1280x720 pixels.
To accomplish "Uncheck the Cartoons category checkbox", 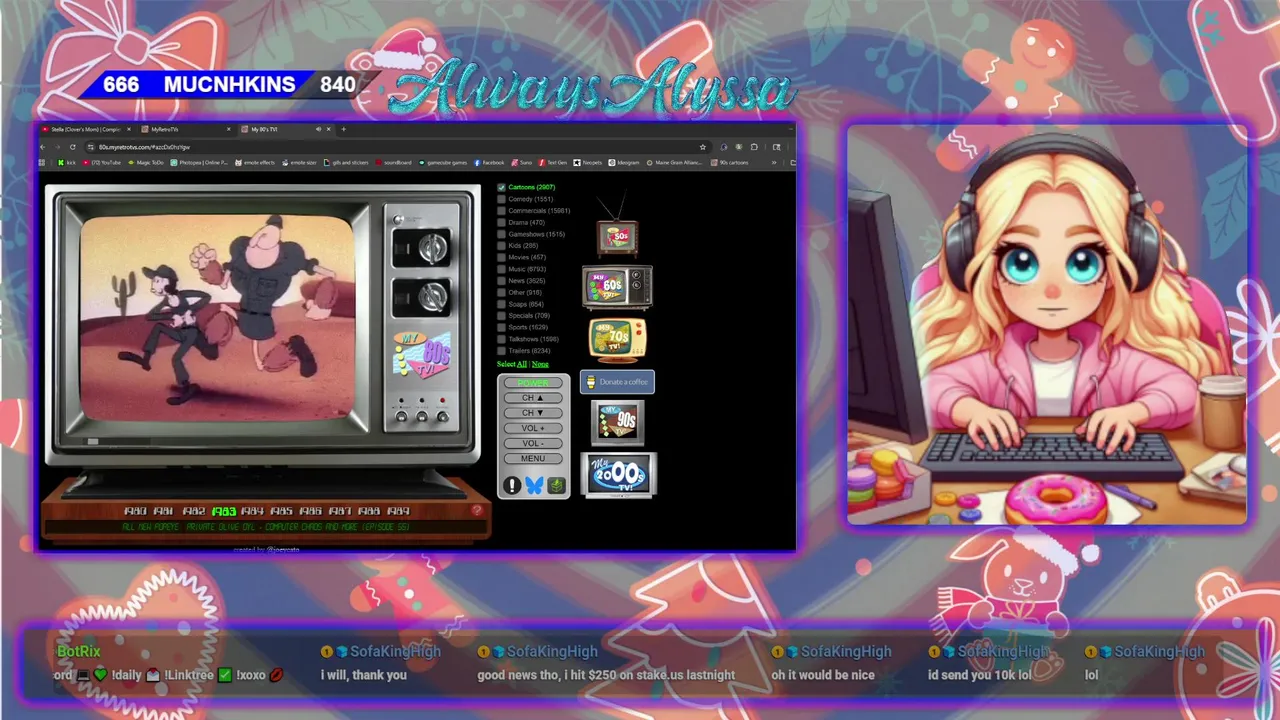I will pos(502,187).
